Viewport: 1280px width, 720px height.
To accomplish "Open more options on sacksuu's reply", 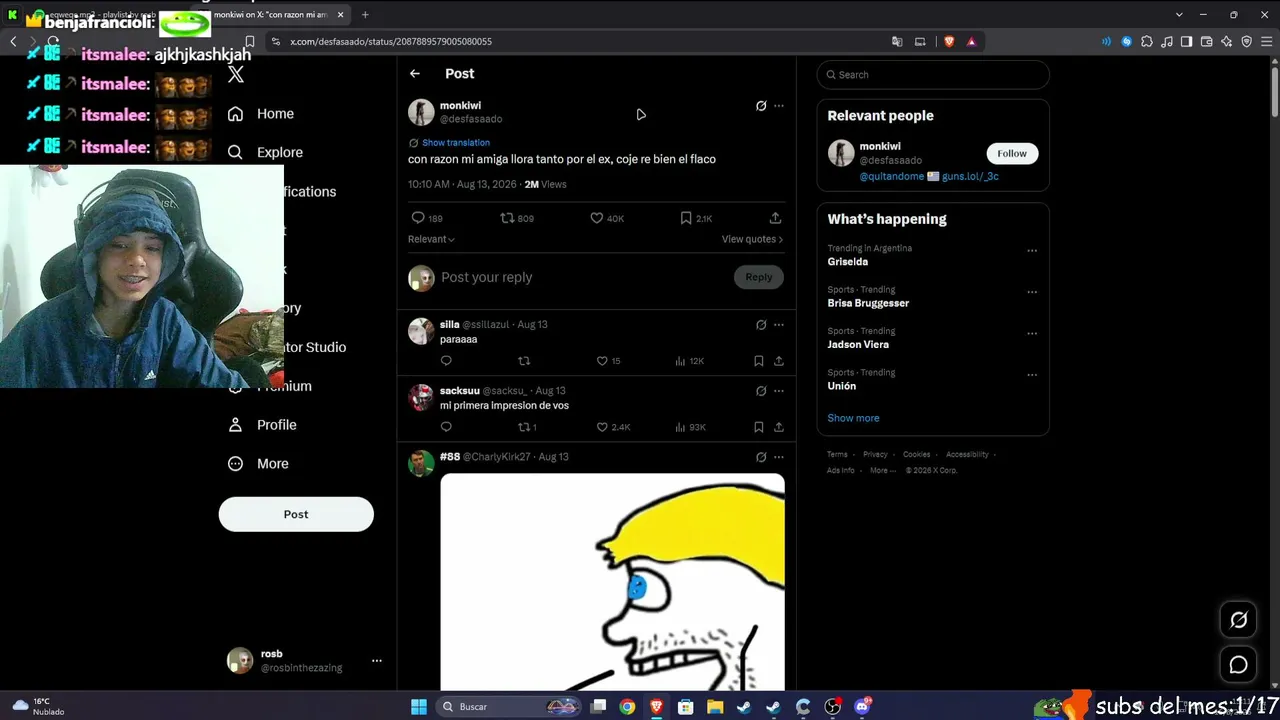I will (779, 391).
